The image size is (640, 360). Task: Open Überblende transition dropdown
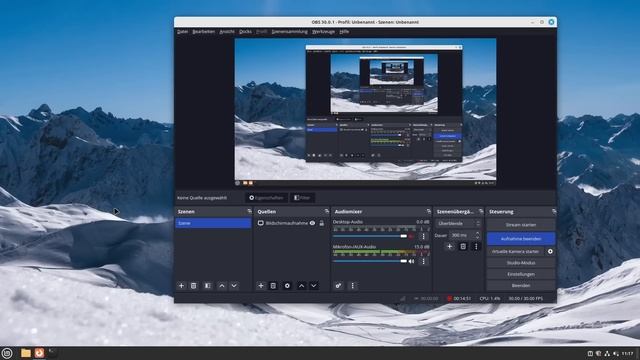pyautogui.click(x=458, y=224)
